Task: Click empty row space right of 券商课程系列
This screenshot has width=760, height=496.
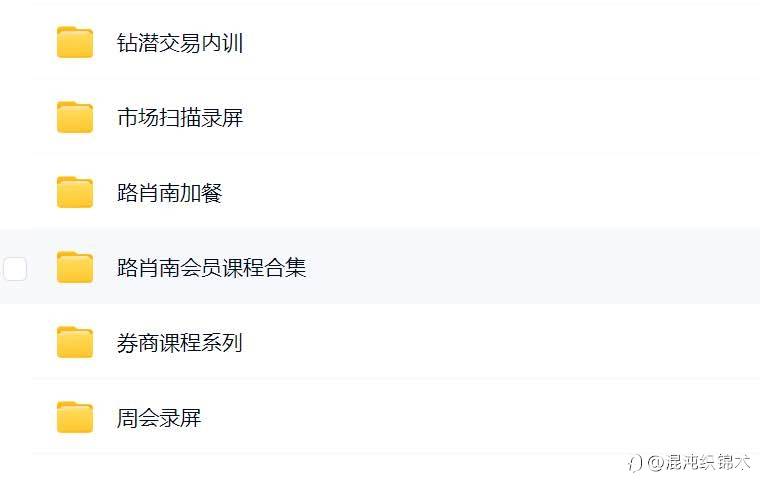Action: [500, 343]
